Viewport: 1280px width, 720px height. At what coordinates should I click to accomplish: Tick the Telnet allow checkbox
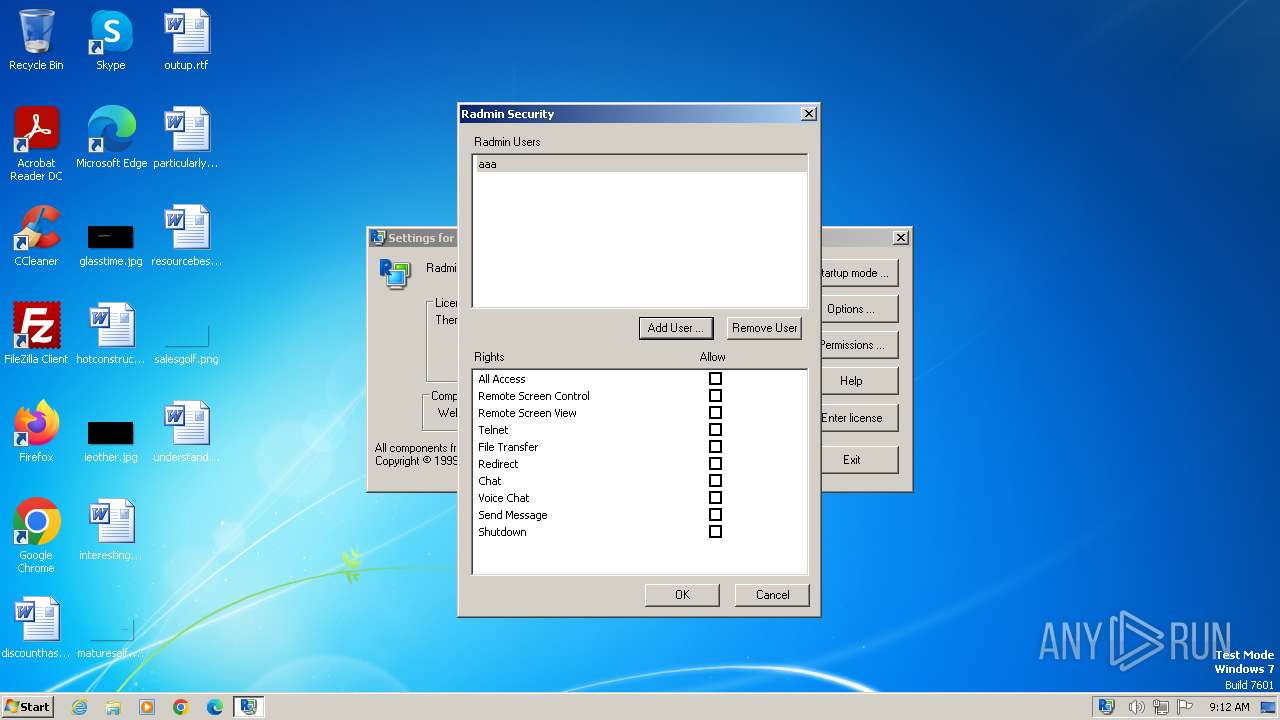point(715,430)
